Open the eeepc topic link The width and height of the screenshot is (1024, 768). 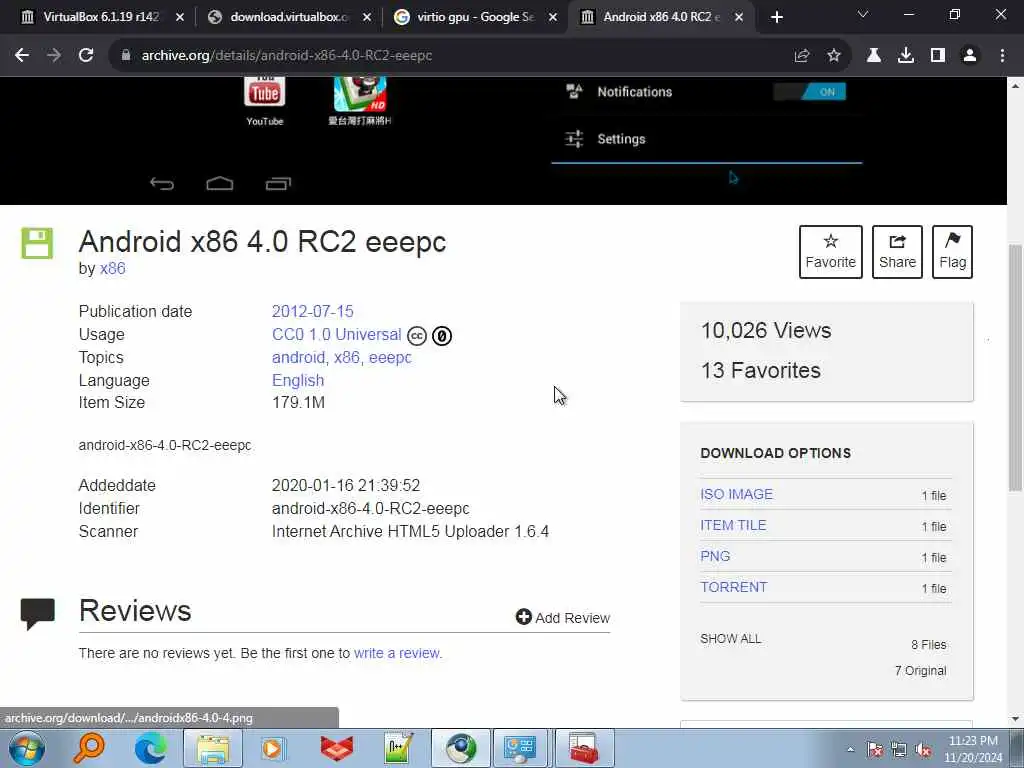coord(390,357)
